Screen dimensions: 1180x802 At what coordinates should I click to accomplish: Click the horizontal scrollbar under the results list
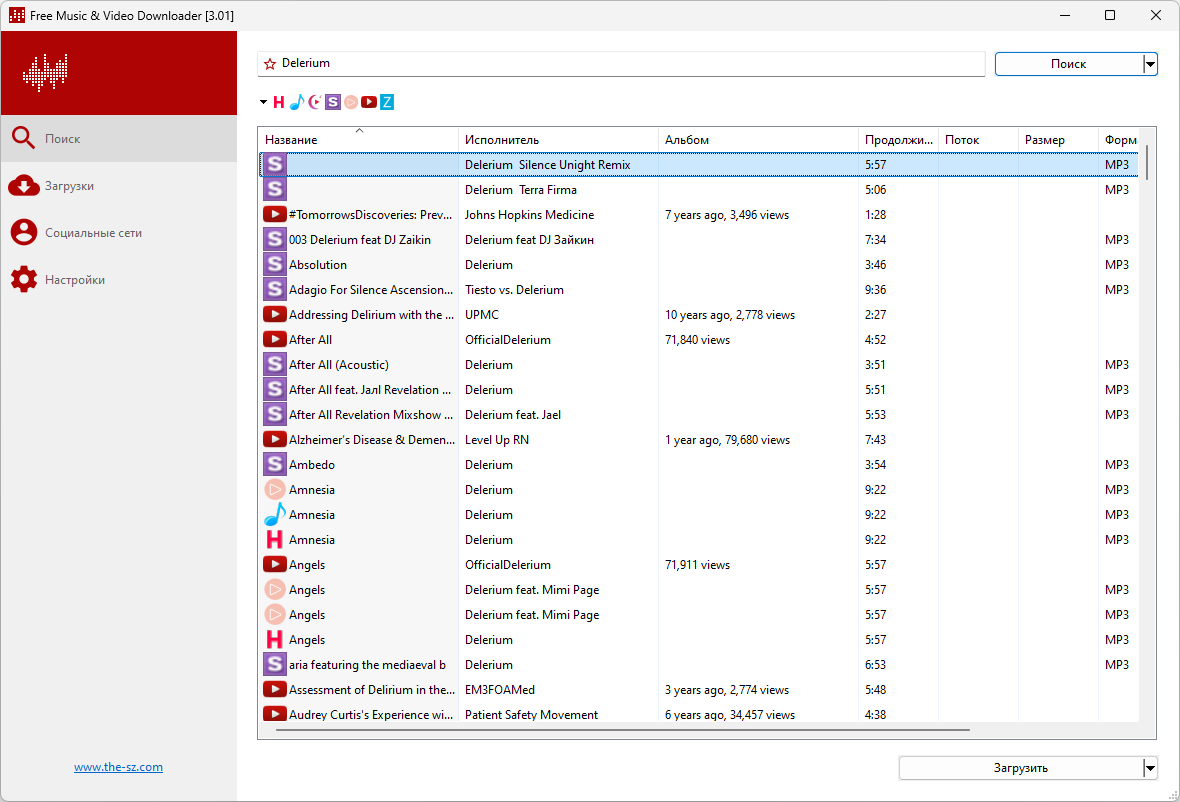click(622, 729)
